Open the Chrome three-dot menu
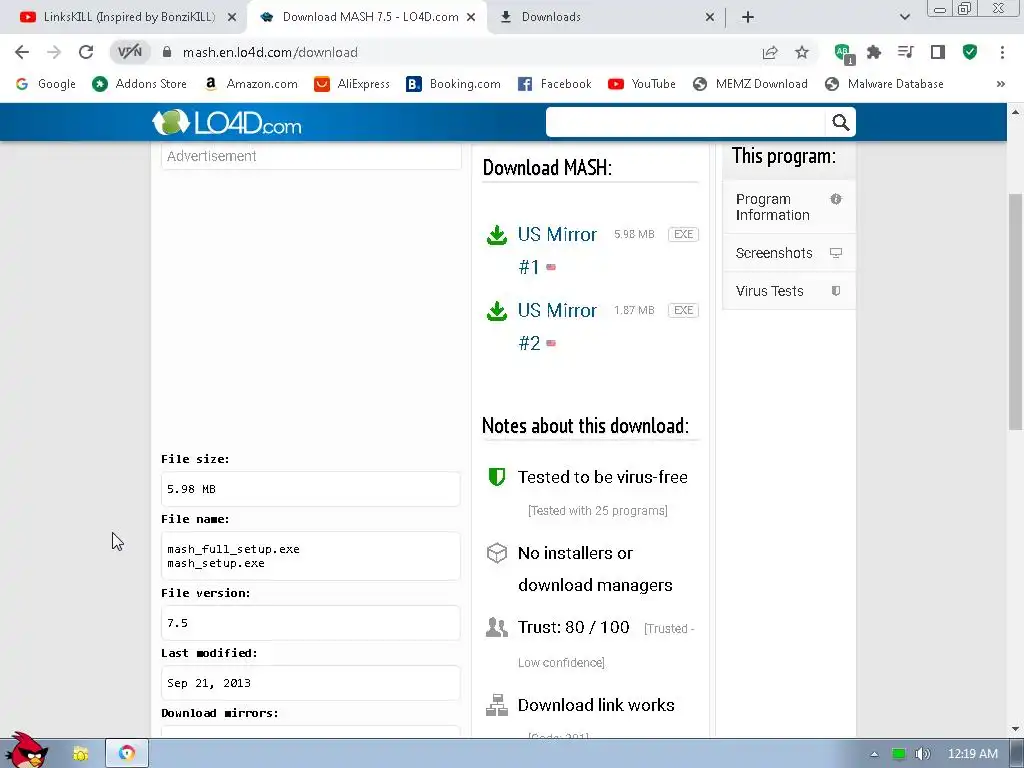This screenshot has width=1024, height=768. coord(1002,52)
